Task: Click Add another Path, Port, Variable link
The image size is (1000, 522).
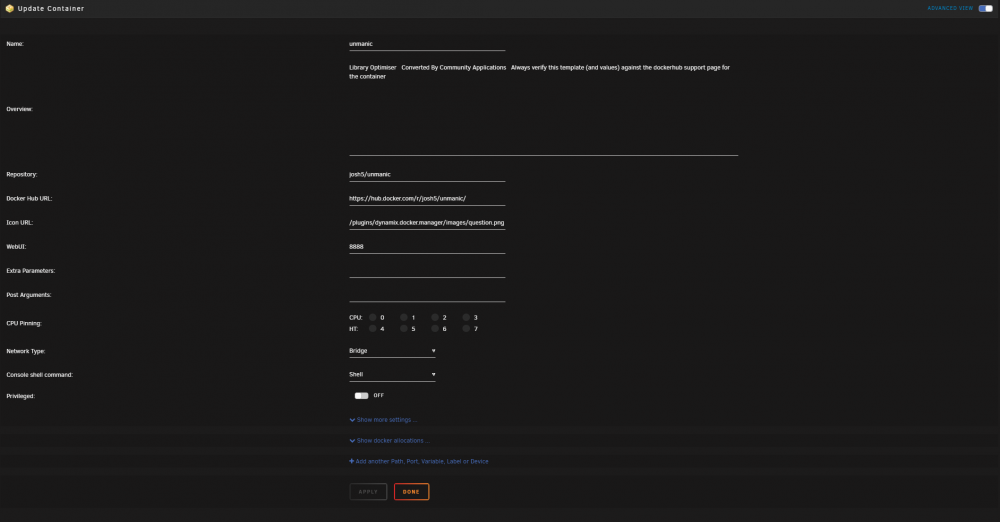Action: pos(419,461)
